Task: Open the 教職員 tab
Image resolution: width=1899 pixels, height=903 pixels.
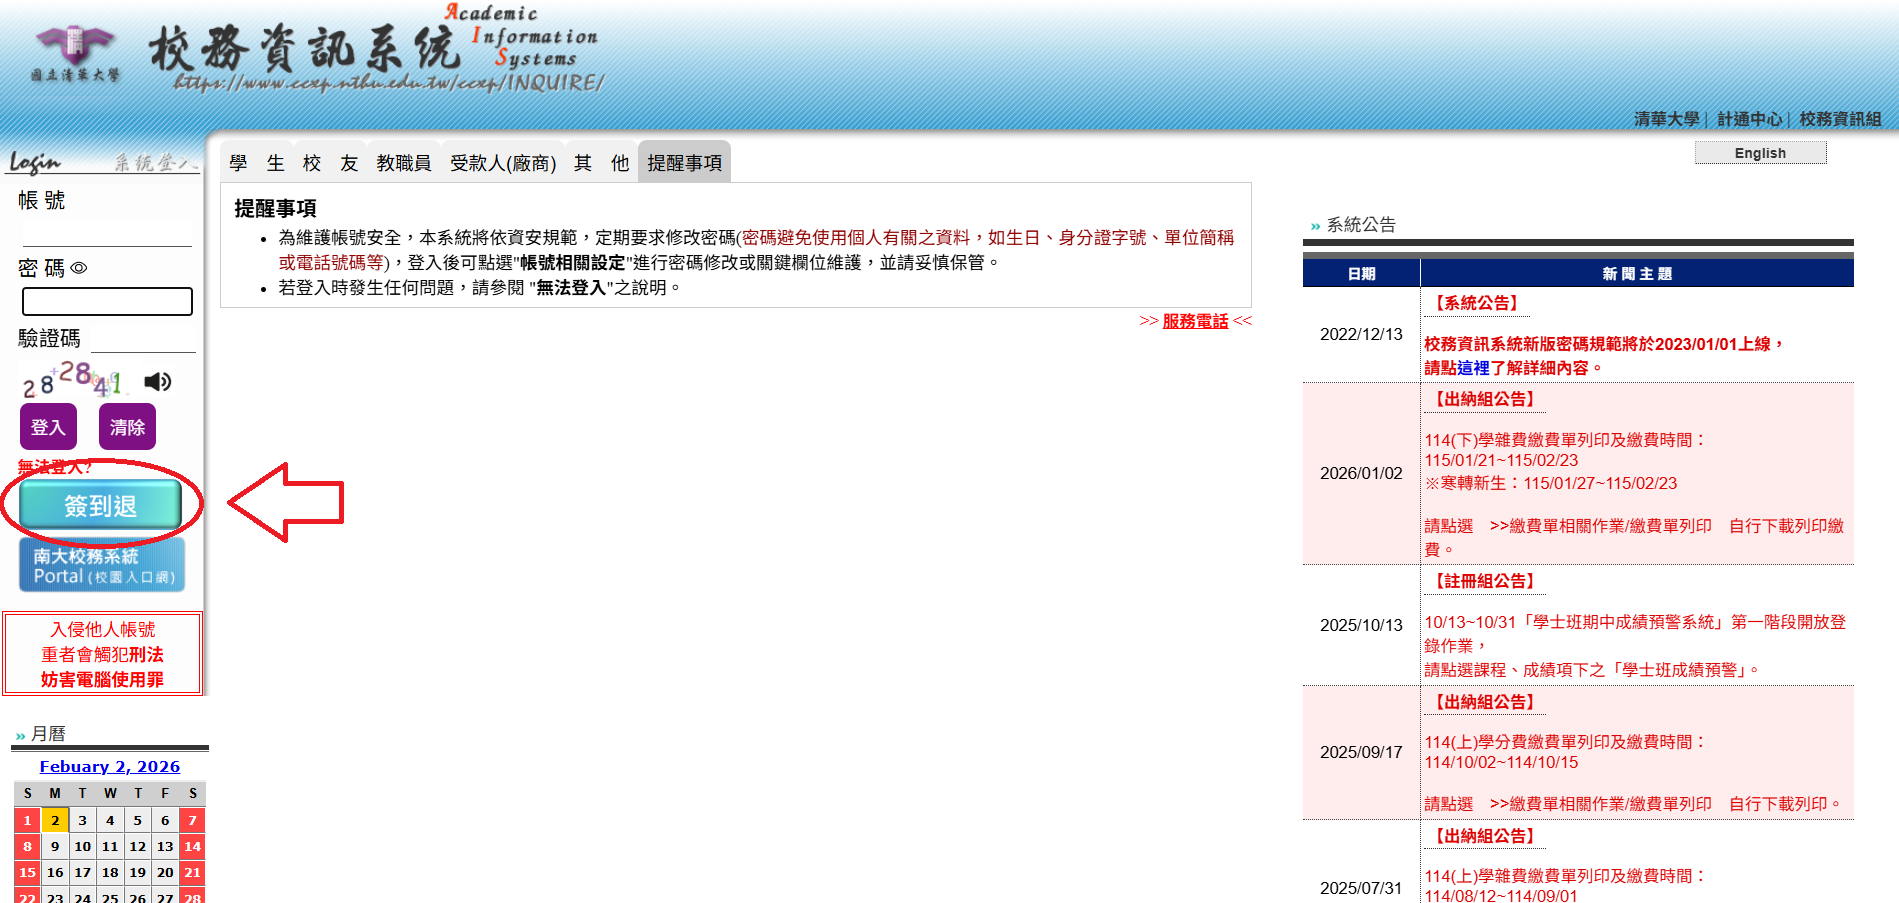Action: [x=403, y=163]
